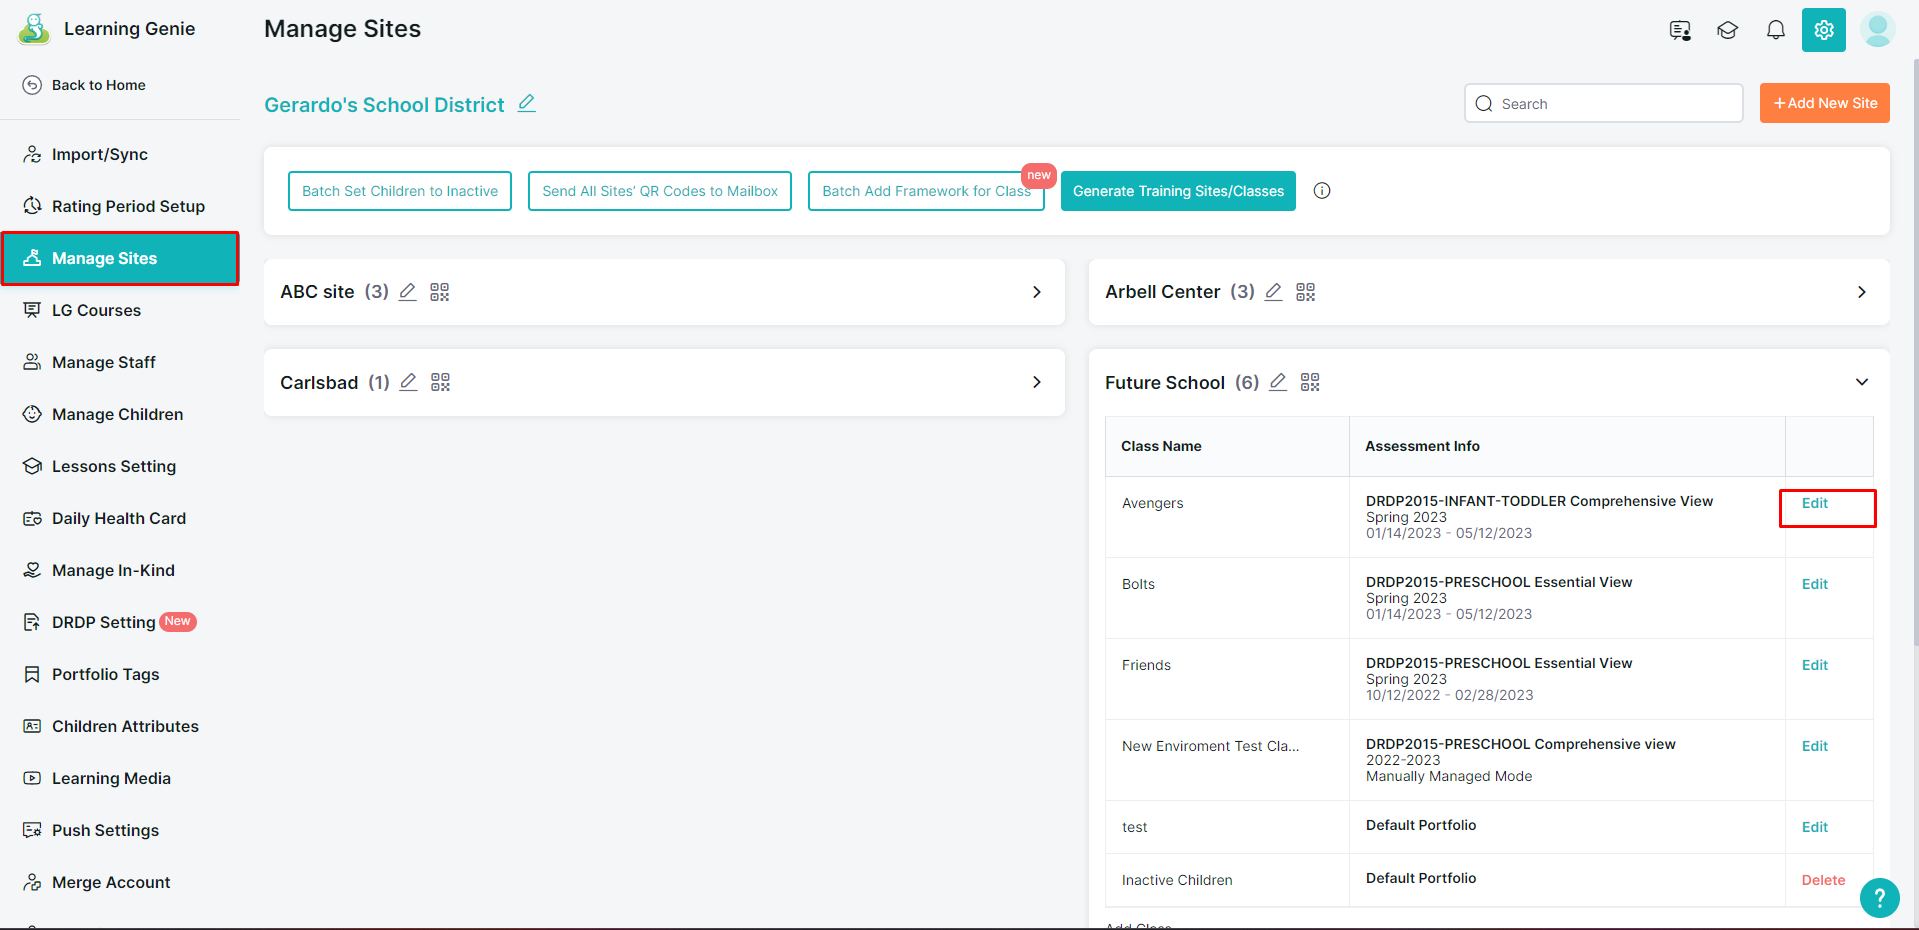Open the graduation cap training icon
The width and height of the screenshot is (1919, 930).
pos(1727,30)
